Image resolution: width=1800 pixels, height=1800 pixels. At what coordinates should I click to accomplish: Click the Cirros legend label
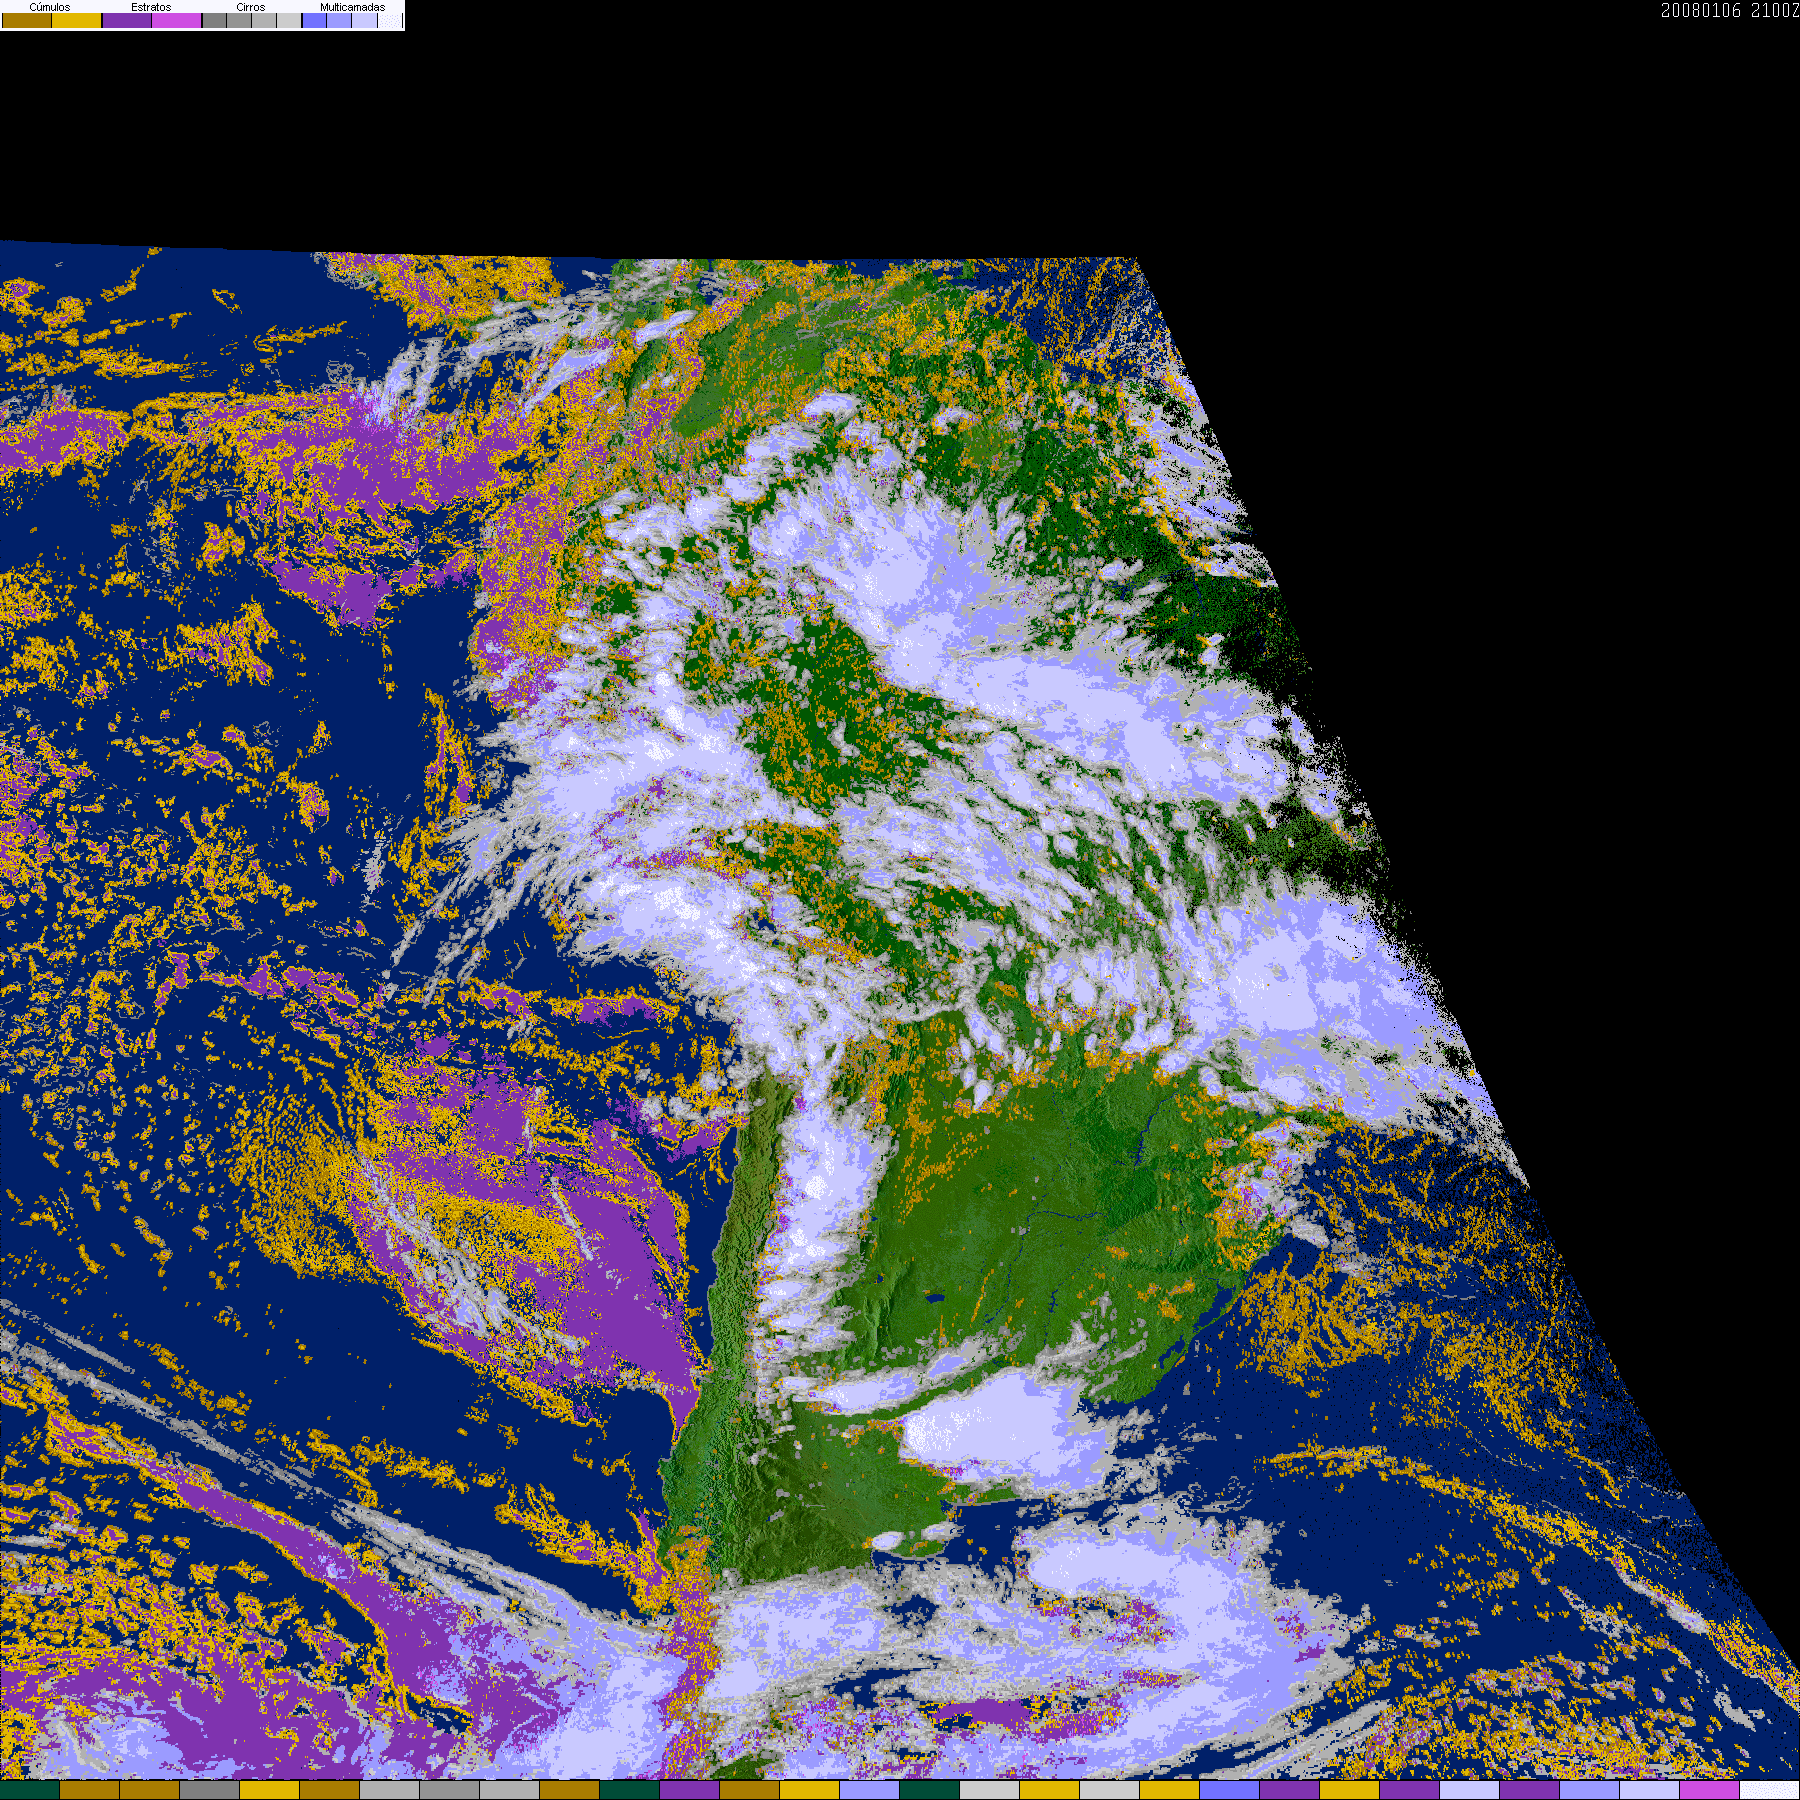[x=251, y=7]
